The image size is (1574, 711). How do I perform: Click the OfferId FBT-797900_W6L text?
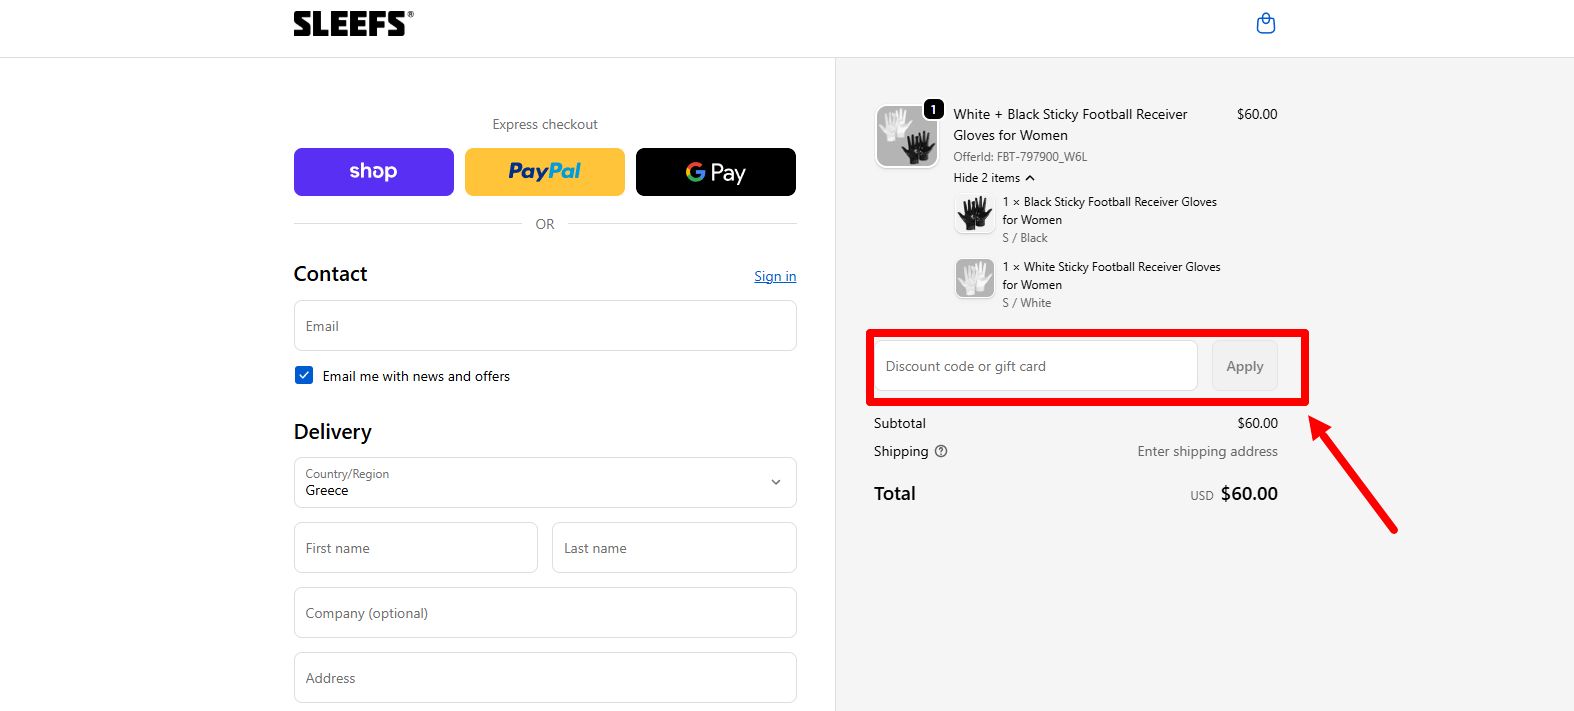click(x=1020, y=157)
